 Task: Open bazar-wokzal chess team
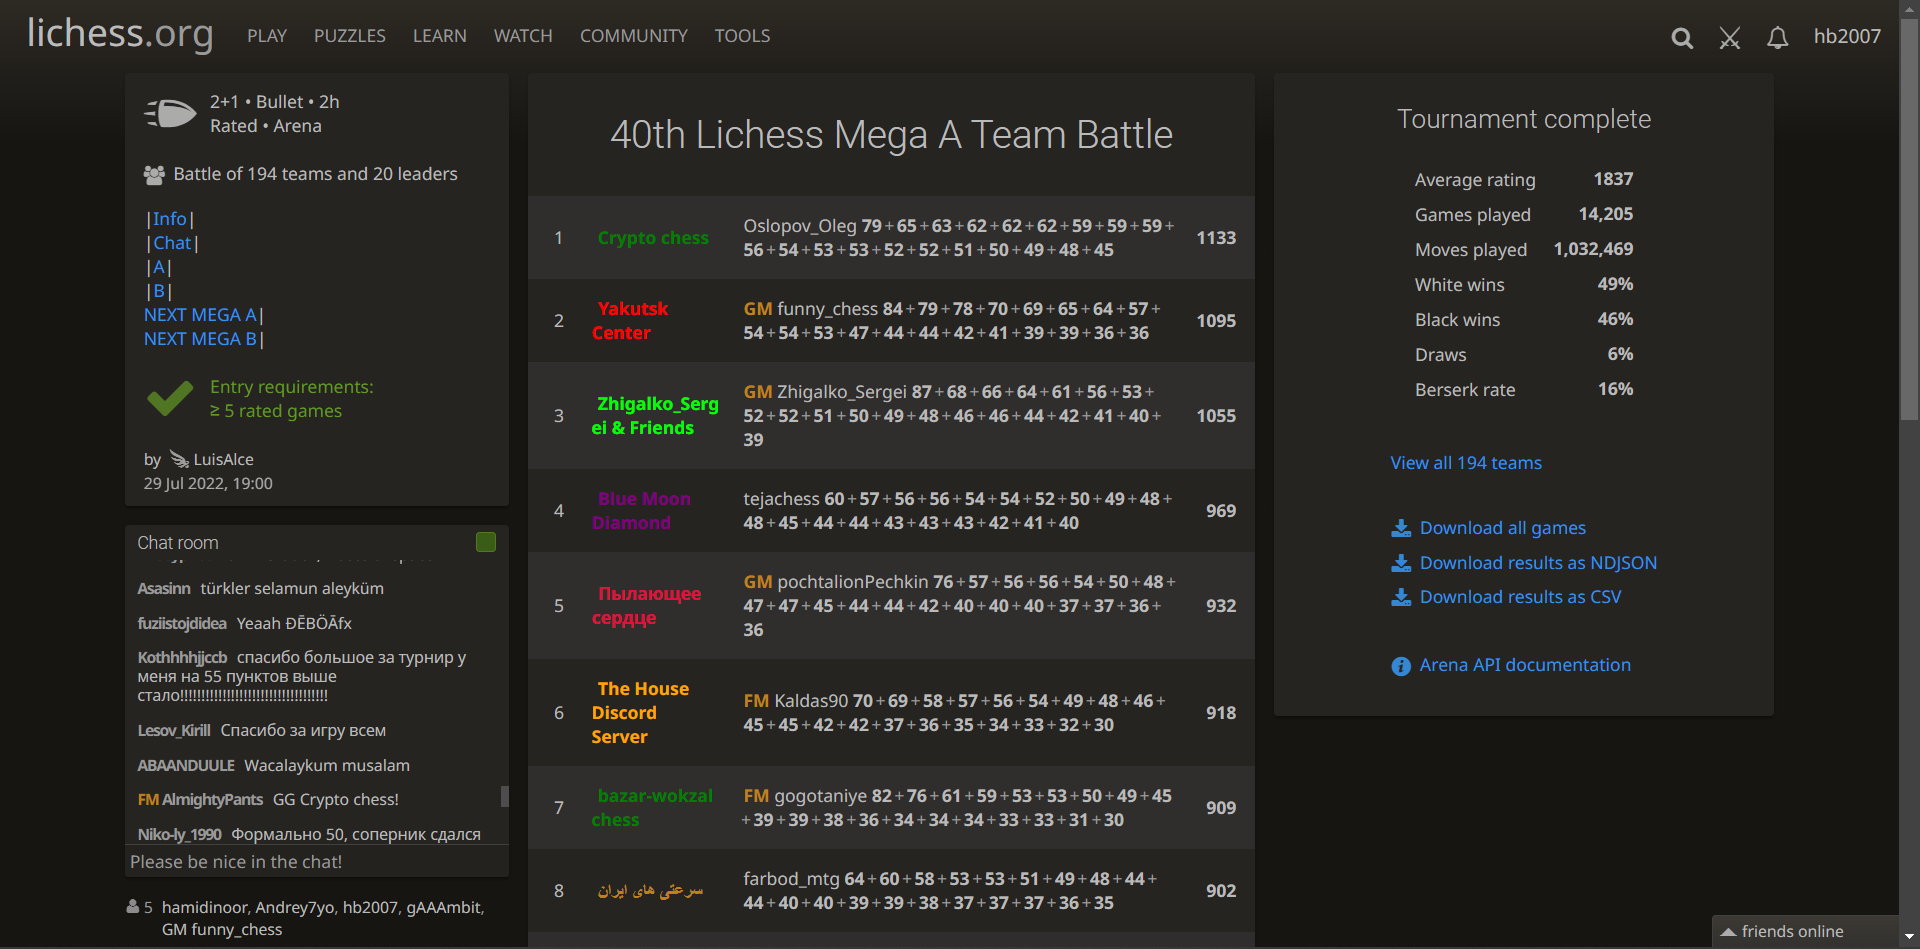[652, 808]
